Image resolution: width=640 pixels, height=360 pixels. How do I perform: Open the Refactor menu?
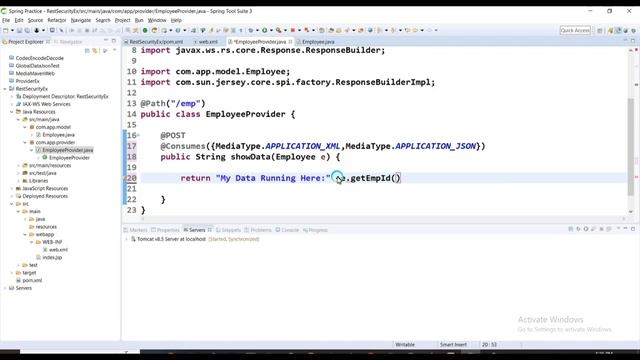click(57, 20)
